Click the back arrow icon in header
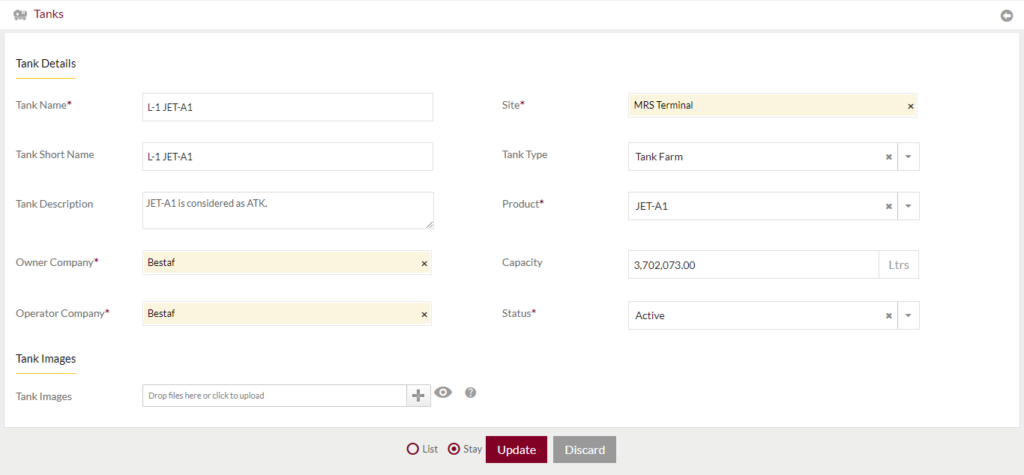Viewport: 1024px width, 475px height. 1007,16
